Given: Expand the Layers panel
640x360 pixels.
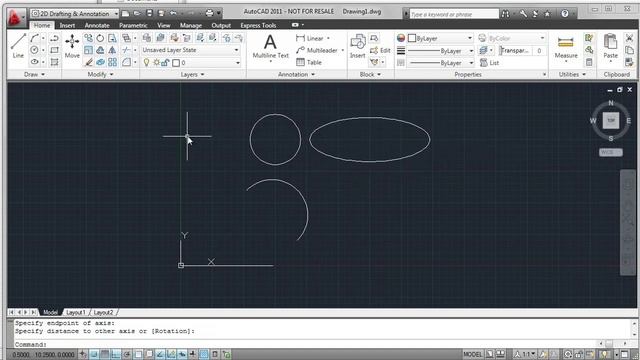Looking at the screenshot, I should (x=193, y=74).
